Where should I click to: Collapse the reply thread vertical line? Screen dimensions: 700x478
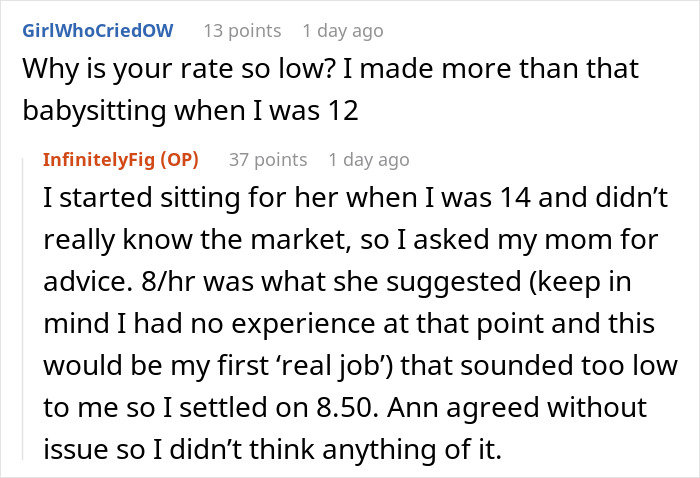pyautogui.click(x=23, y=308)
